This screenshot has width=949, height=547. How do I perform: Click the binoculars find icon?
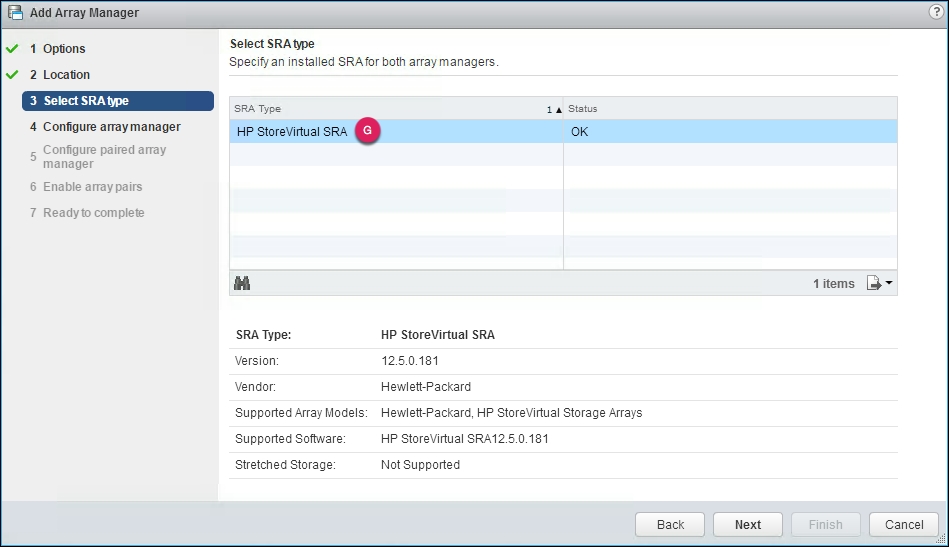(242, 283)
